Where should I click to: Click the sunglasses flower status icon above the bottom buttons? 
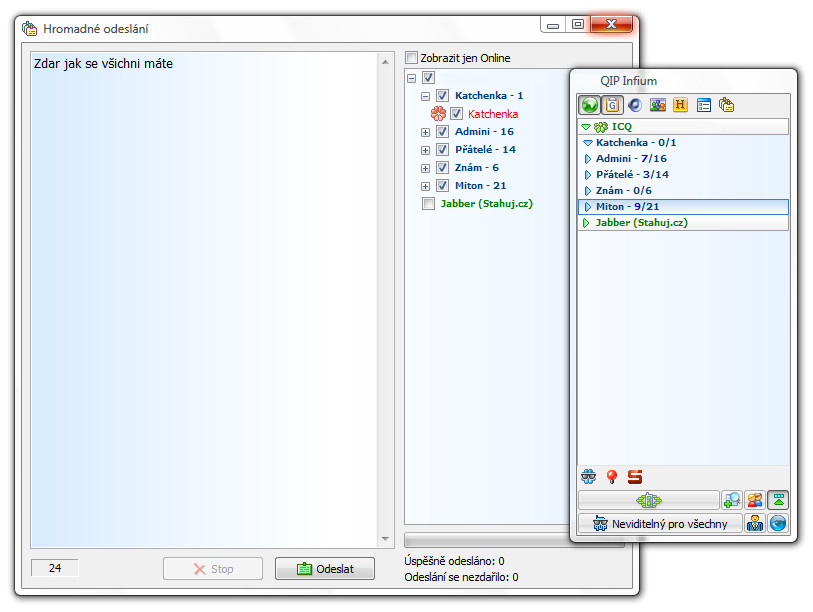click(588, 476)
